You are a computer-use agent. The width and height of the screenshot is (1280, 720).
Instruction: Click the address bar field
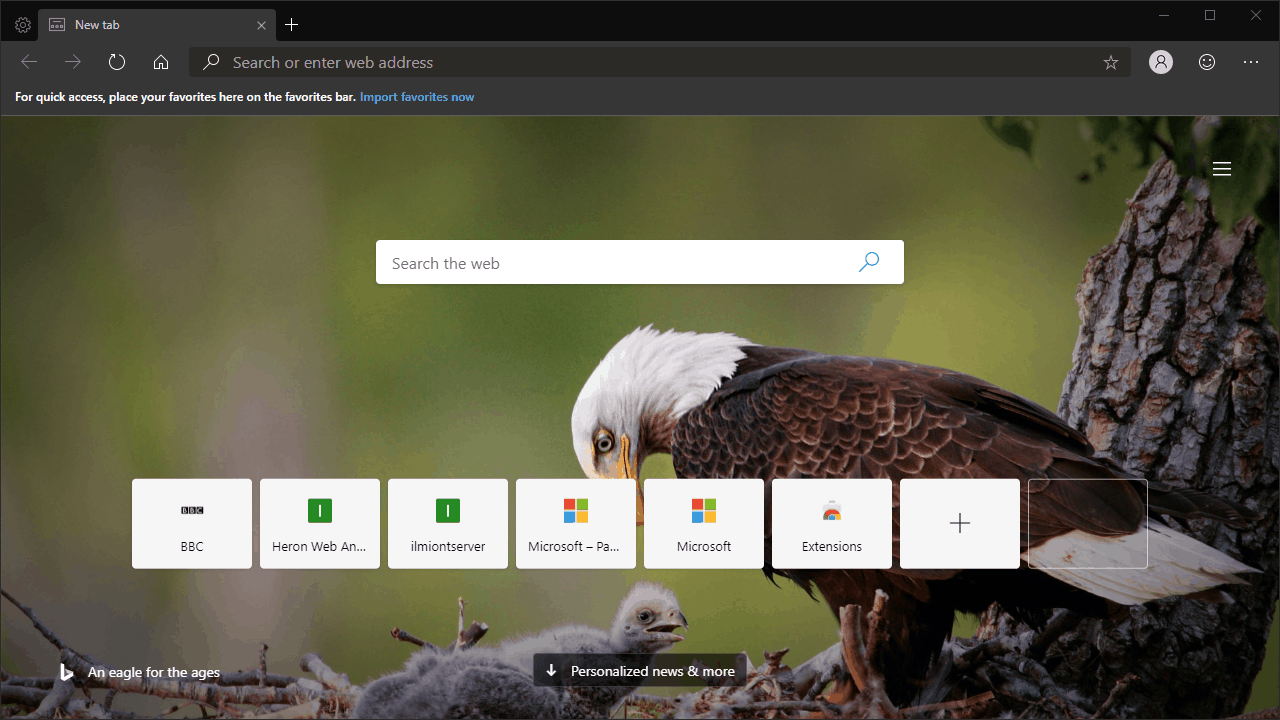click(x=660, y=62)
